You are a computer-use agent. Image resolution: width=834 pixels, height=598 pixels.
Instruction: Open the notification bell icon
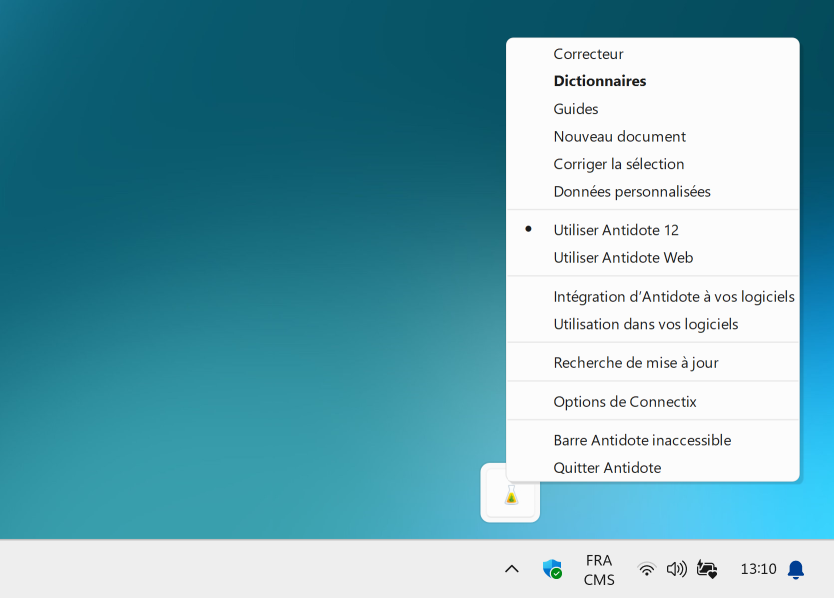coord(796,569)
